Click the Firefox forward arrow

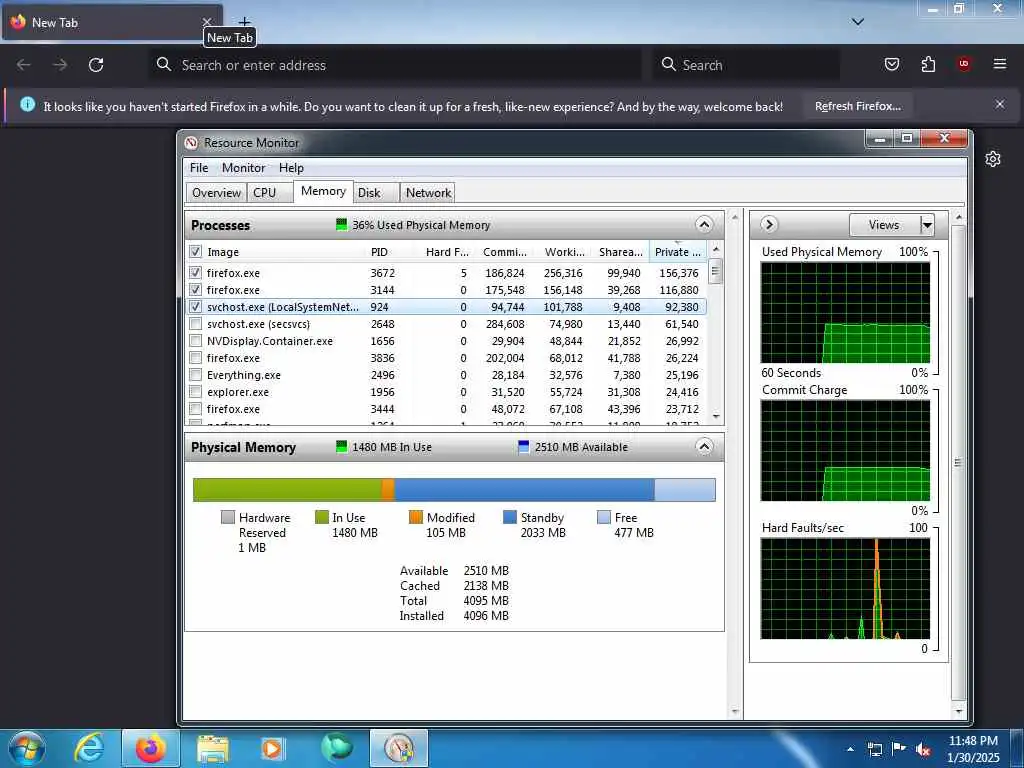pyautogui.click(x=60, y=65)
